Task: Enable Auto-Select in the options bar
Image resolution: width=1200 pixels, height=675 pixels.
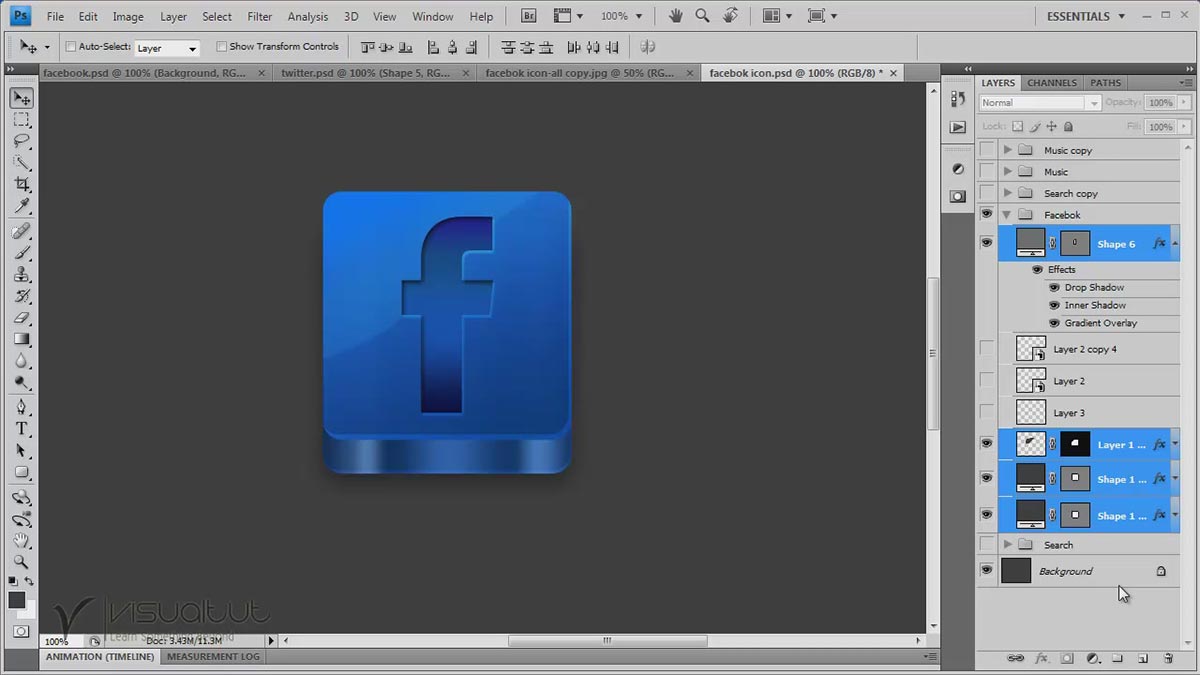Action: [69, 46]
